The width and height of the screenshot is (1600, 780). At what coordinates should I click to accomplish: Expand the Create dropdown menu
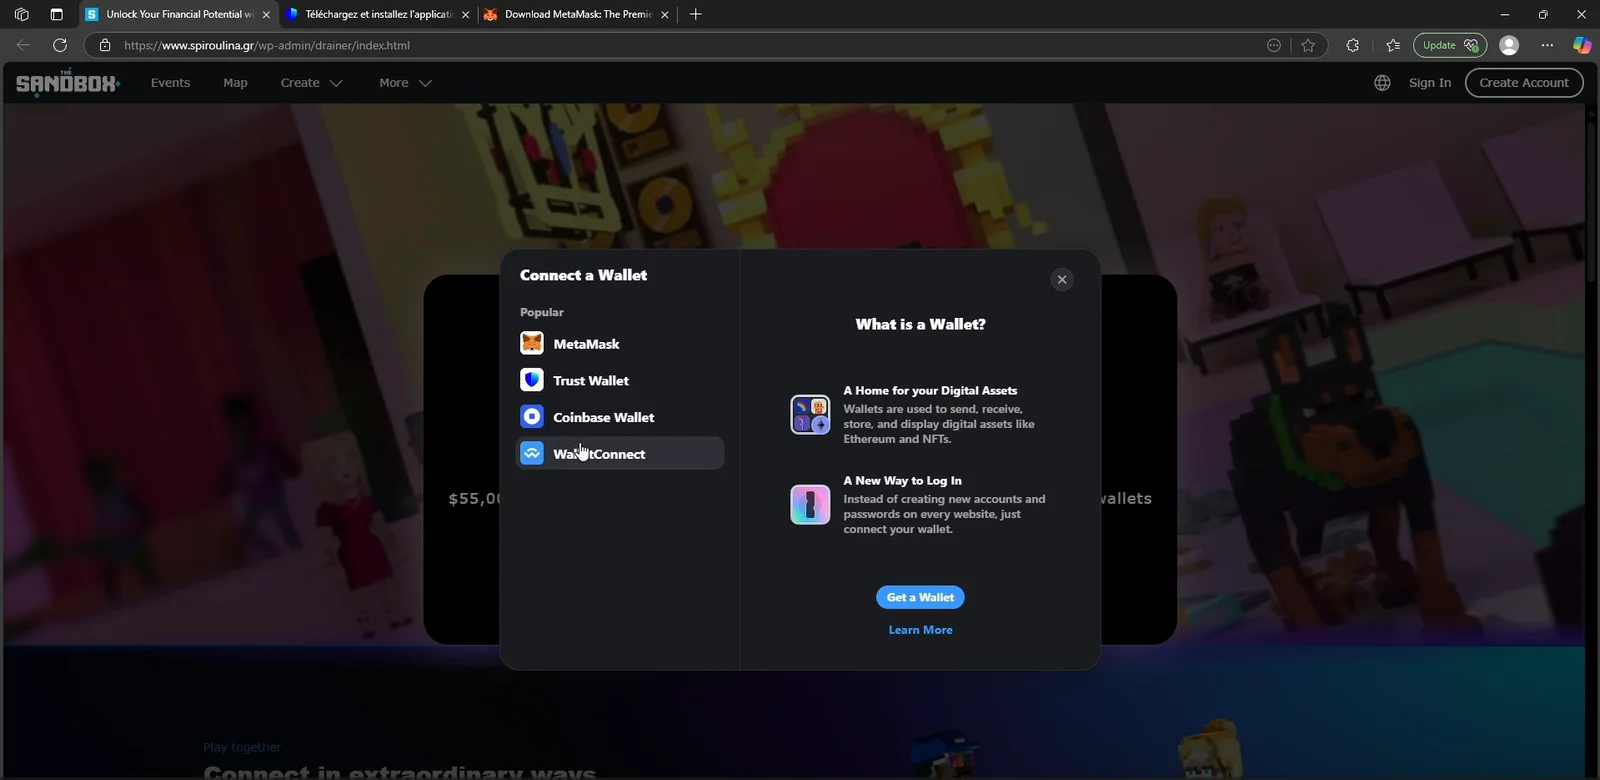tap(311, 83)
